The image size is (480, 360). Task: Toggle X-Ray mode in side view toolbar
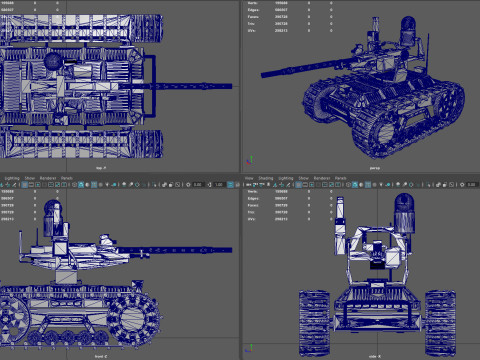438,185
